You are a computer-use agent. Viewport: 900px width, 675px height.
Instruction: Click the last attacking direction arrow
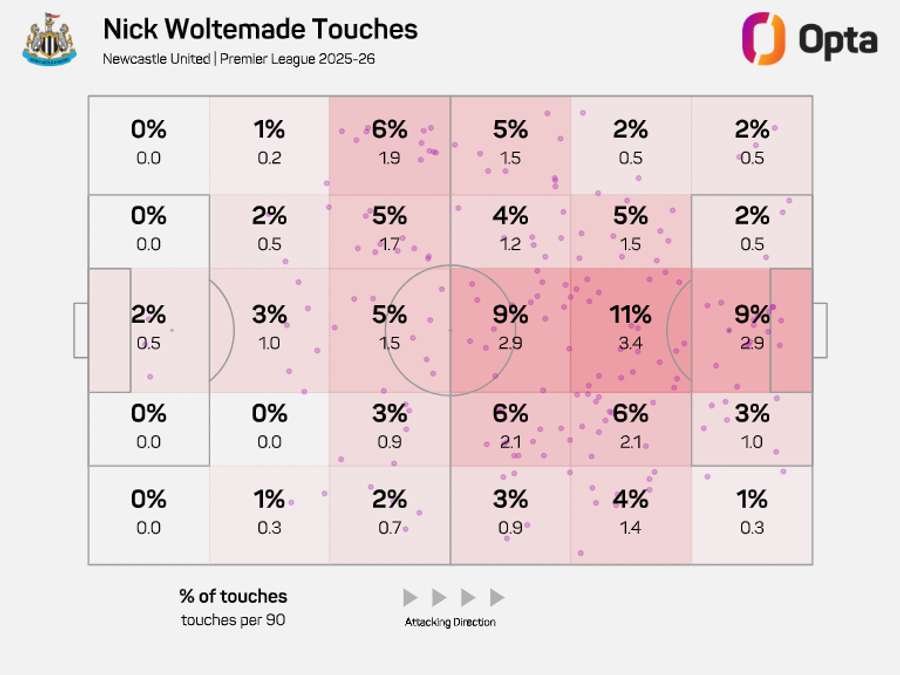[x=497, y=598]
